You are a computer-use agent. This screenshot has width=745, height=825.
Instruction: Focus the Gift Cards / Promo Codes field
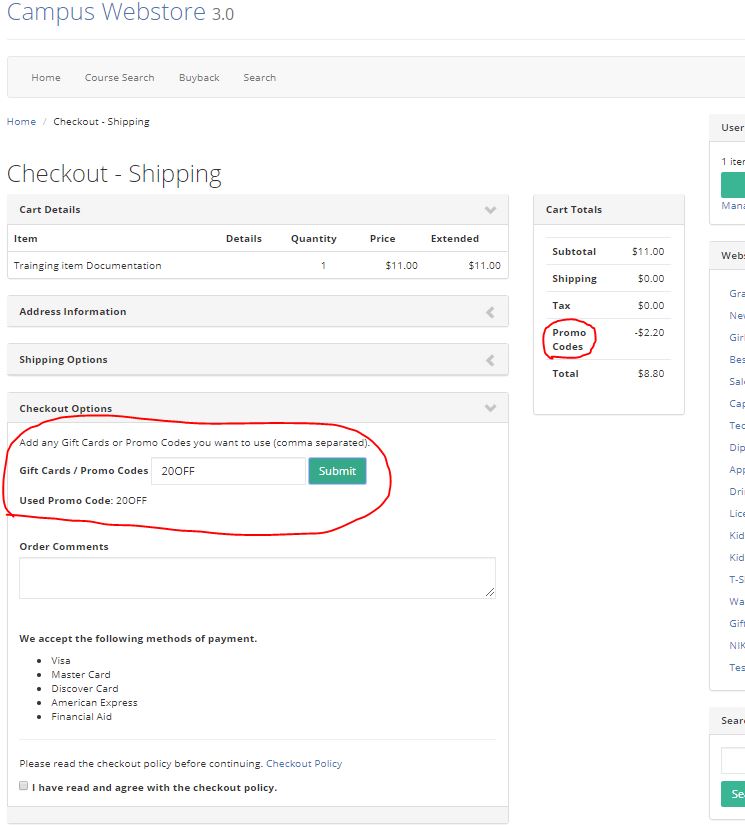coord(228,471)
